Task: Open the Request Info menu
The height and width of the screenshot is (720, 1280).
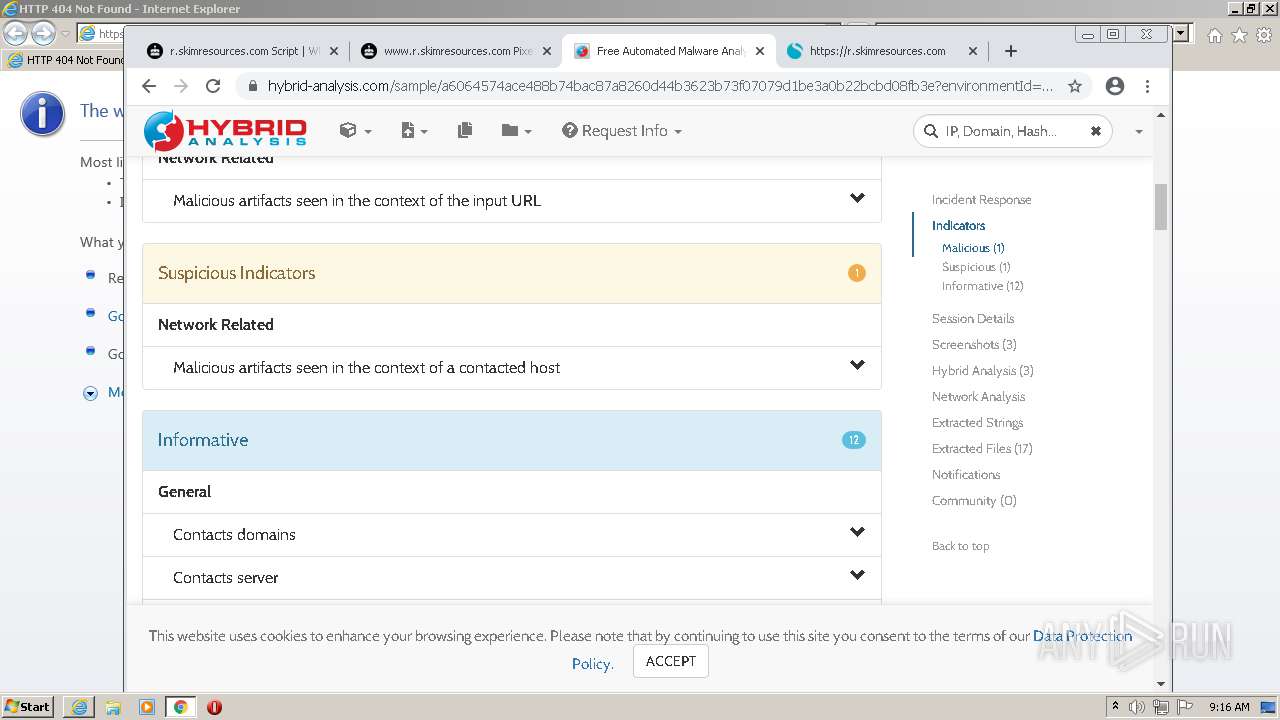Action: tap(621, 131)
